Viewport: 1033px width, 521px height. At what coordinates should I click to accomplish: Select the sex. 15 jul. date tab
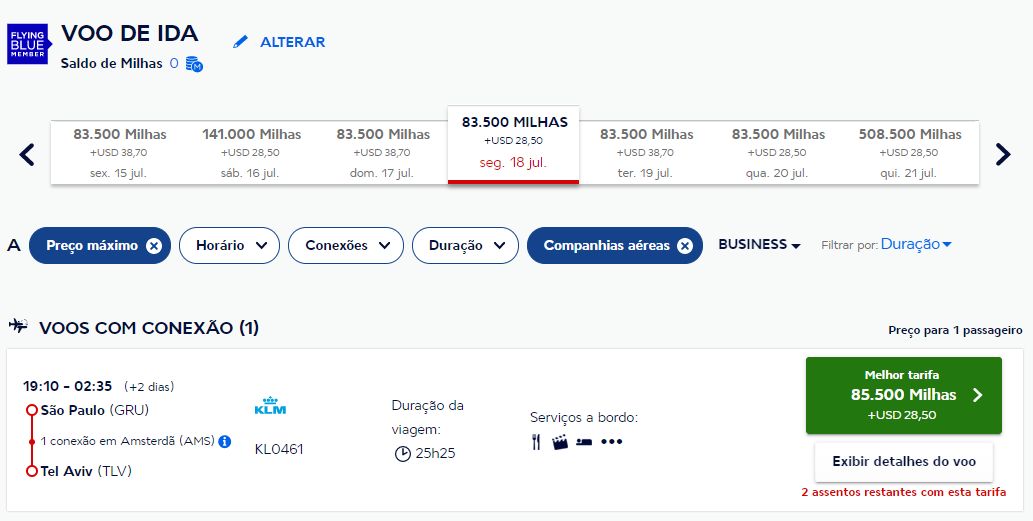click(120, 153)
